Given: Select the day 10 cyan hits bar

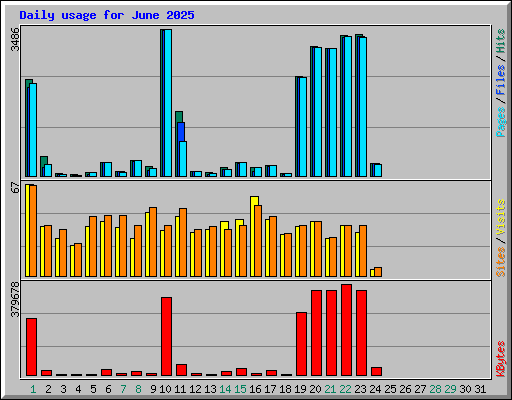Looking at the screenshot, I should 168,103.
